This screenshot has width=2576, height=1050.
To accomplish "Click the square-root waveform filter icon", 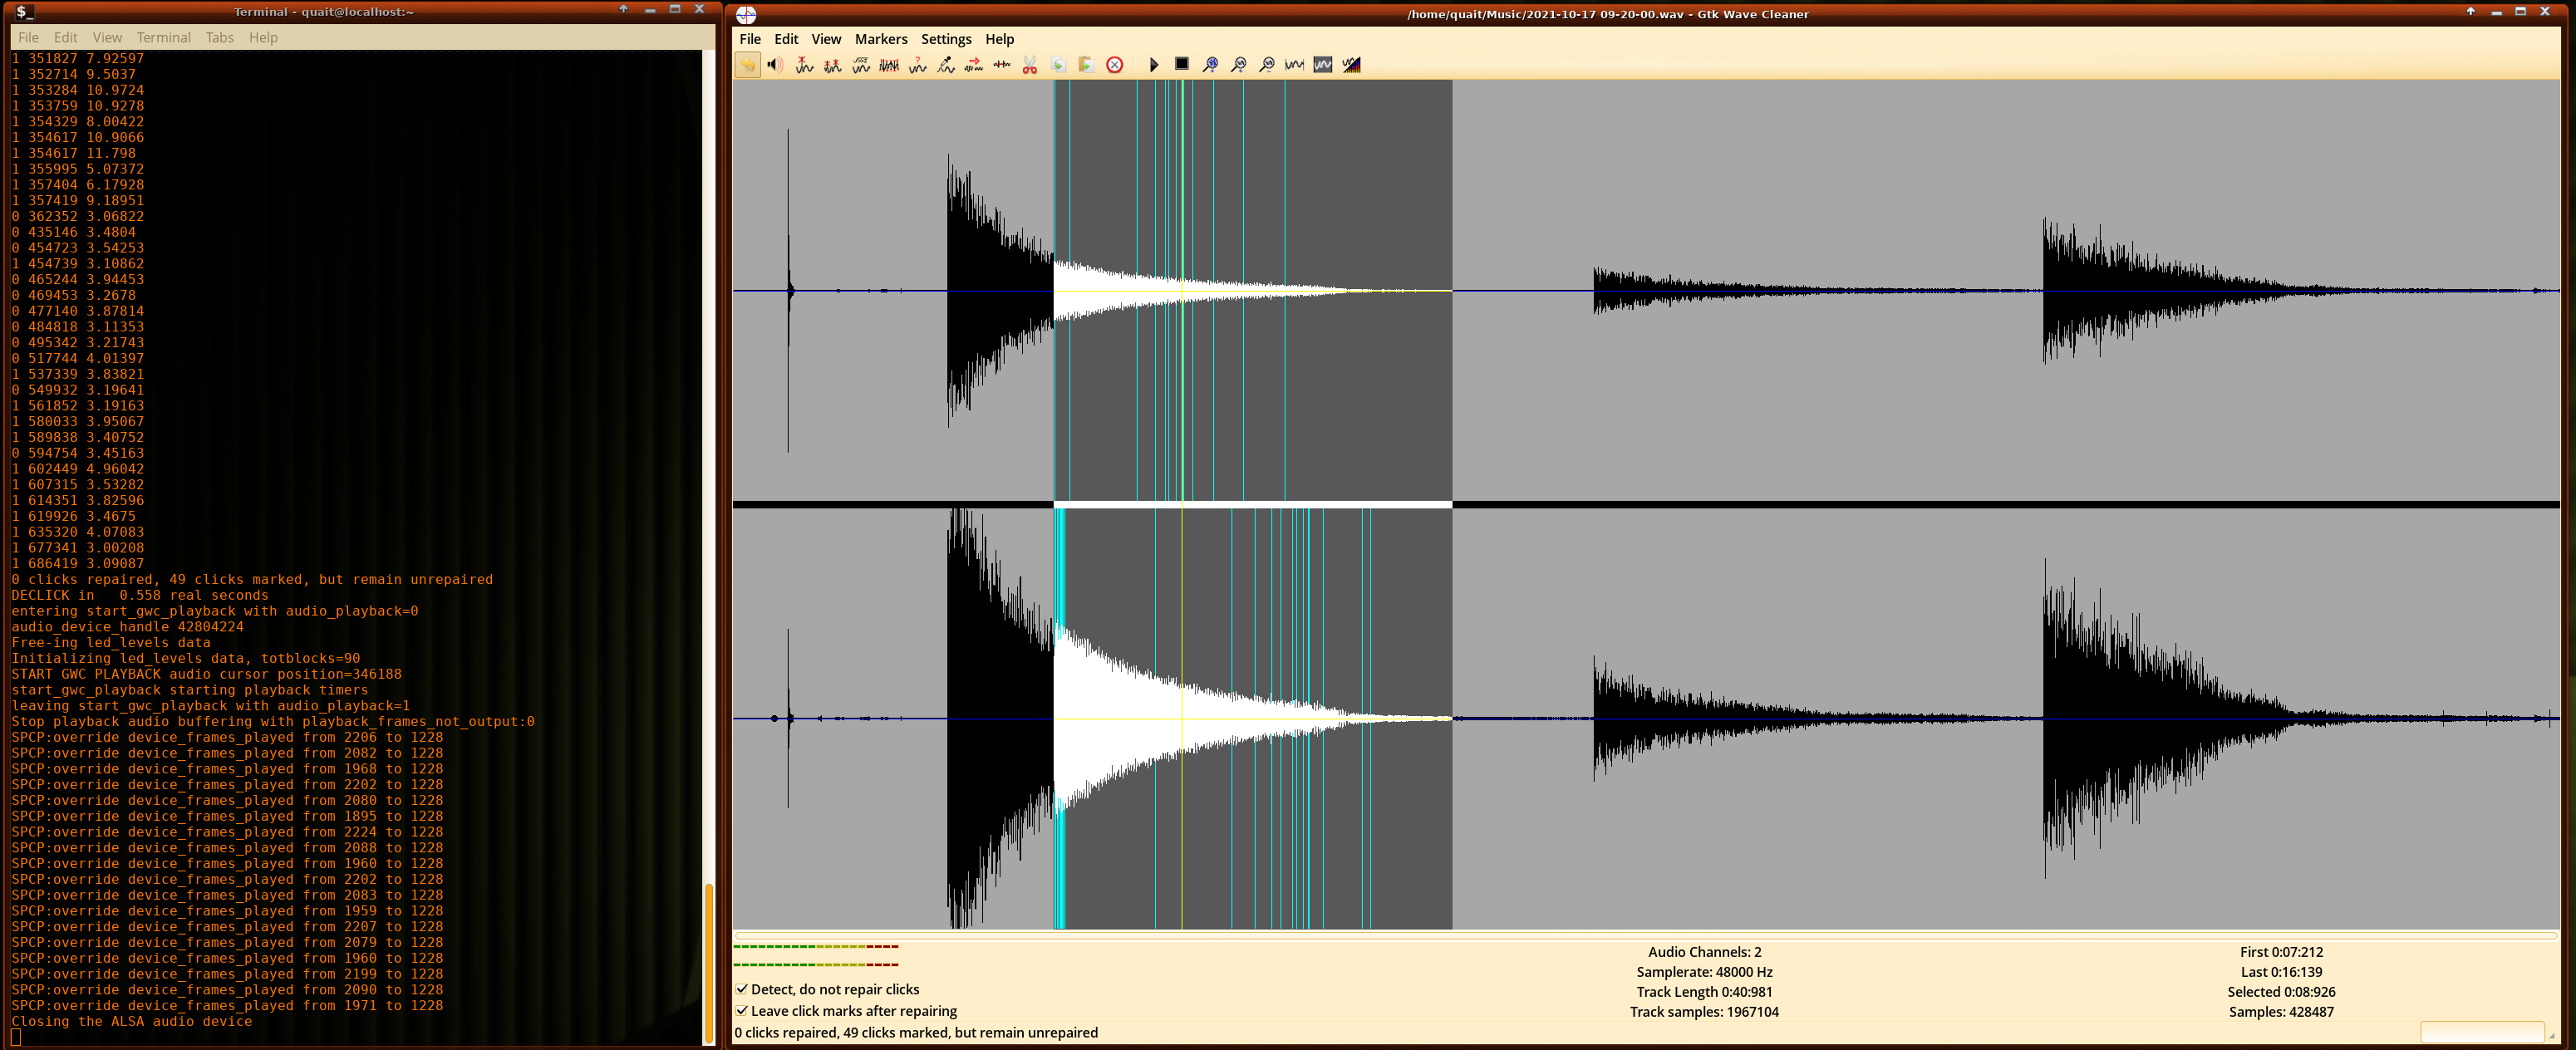I will pos(861,65).
